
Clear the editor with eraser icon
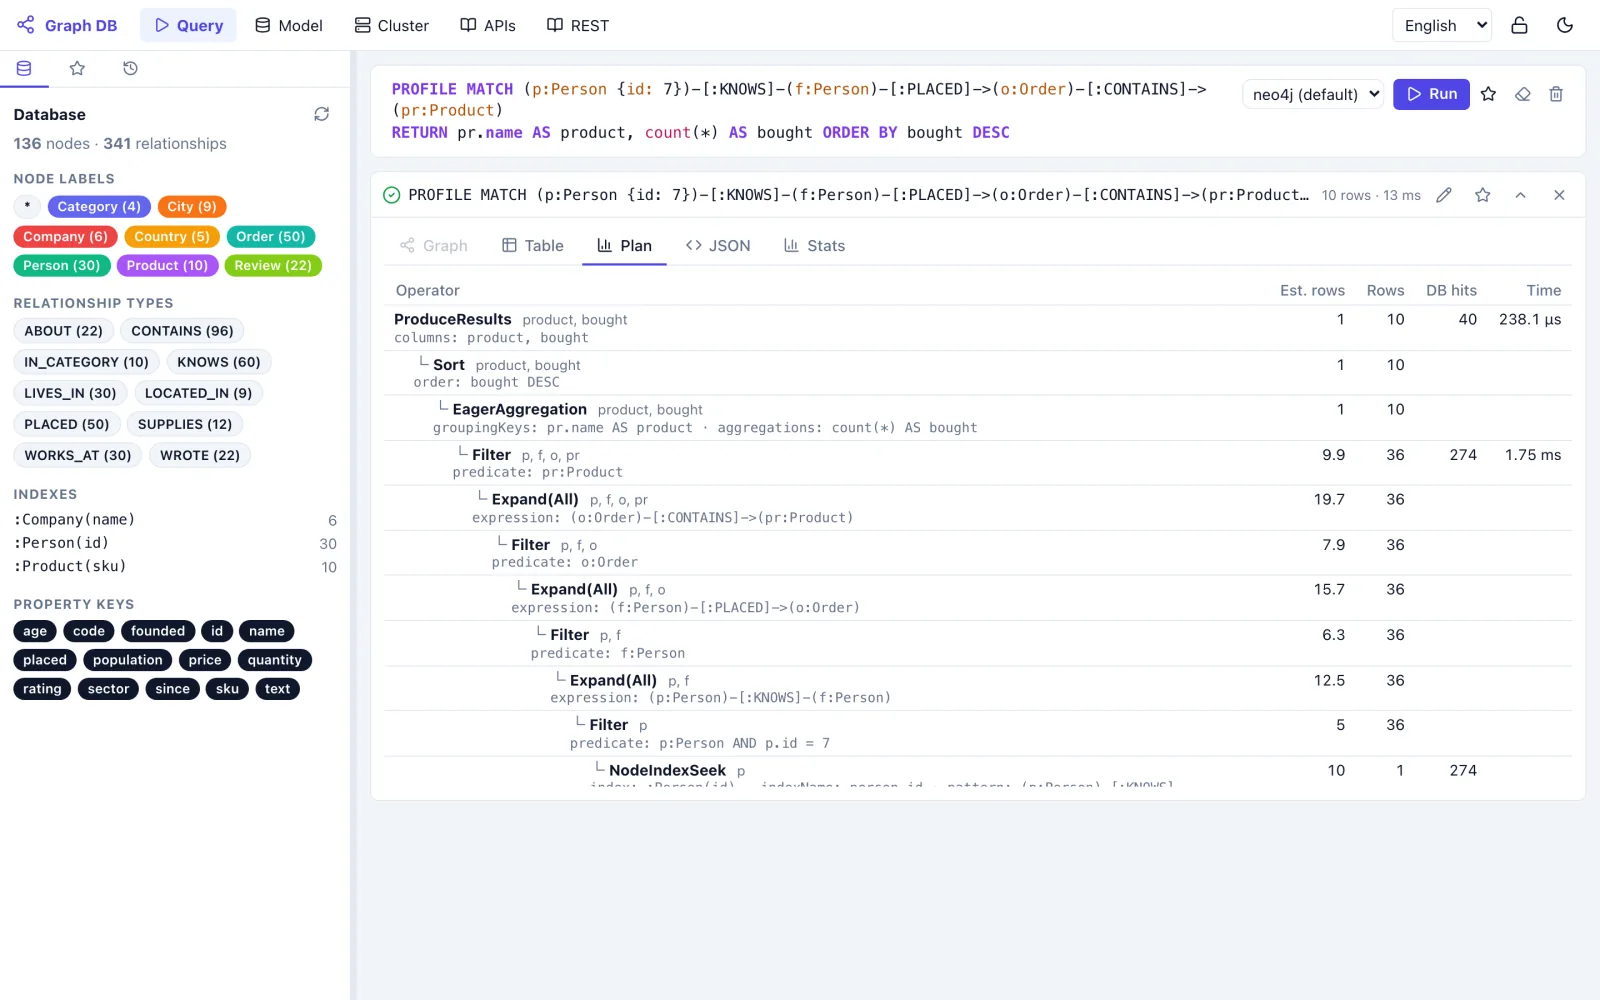pyautogui.click(x=1522, y=94)
